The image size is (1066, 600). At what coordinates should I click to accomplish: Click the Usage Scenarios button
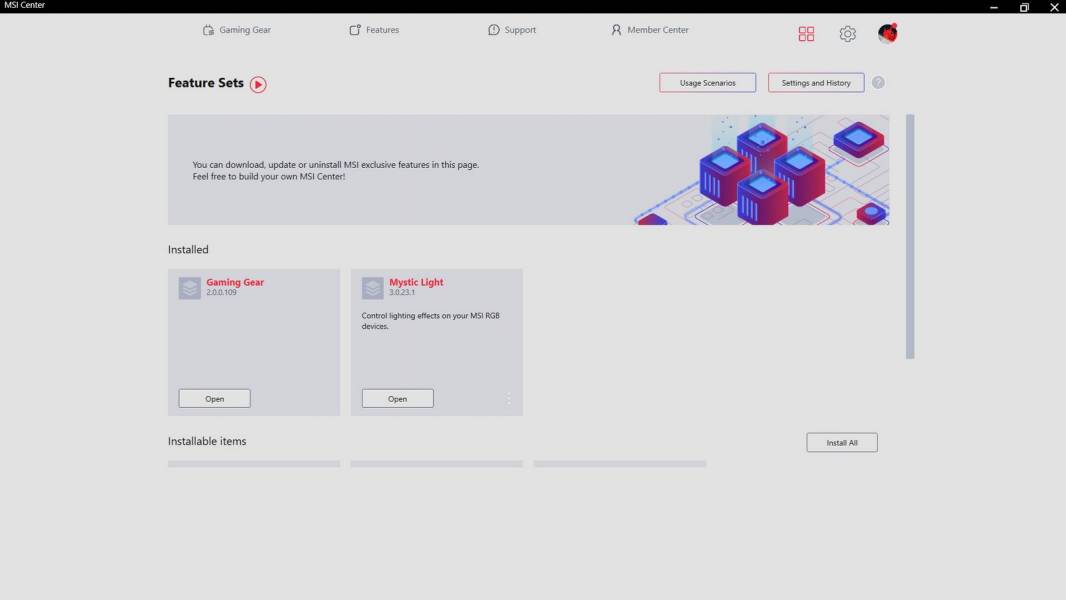tap(707, 83)
